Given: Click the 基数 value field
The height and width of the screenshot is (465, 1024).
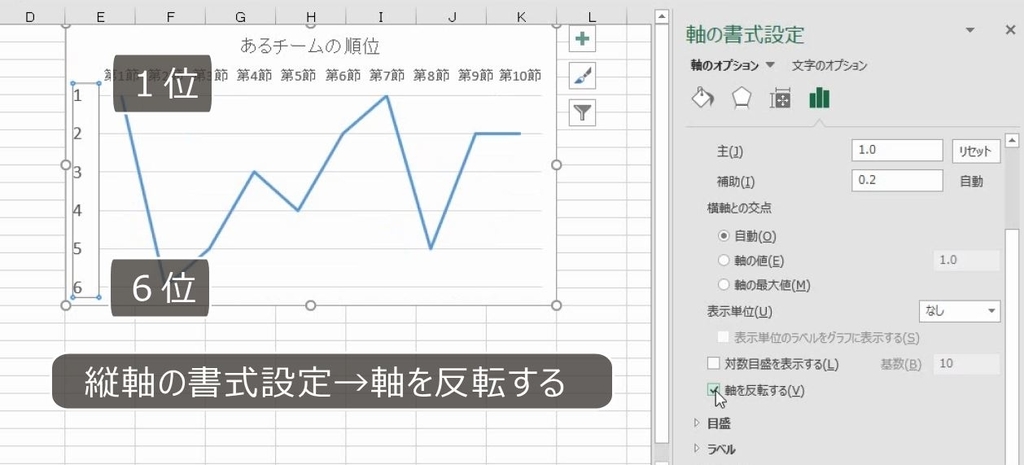Looking at the screenshot, I should point(967,363).
